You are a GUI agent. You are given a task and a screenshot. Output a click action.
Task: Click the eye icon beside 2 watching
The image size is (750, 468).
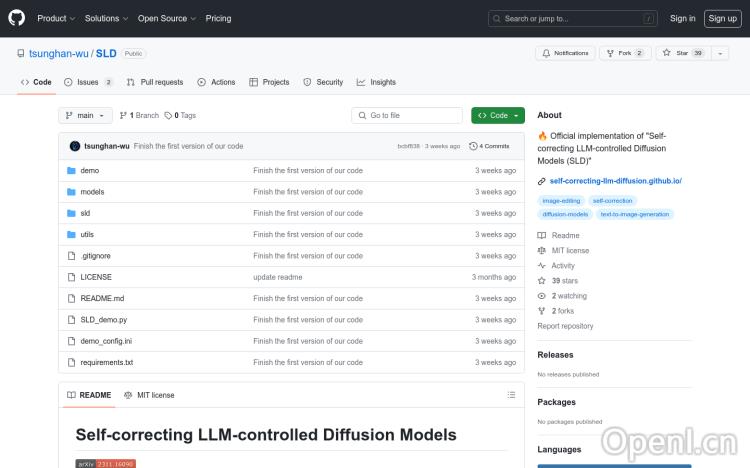pos(541,296)
